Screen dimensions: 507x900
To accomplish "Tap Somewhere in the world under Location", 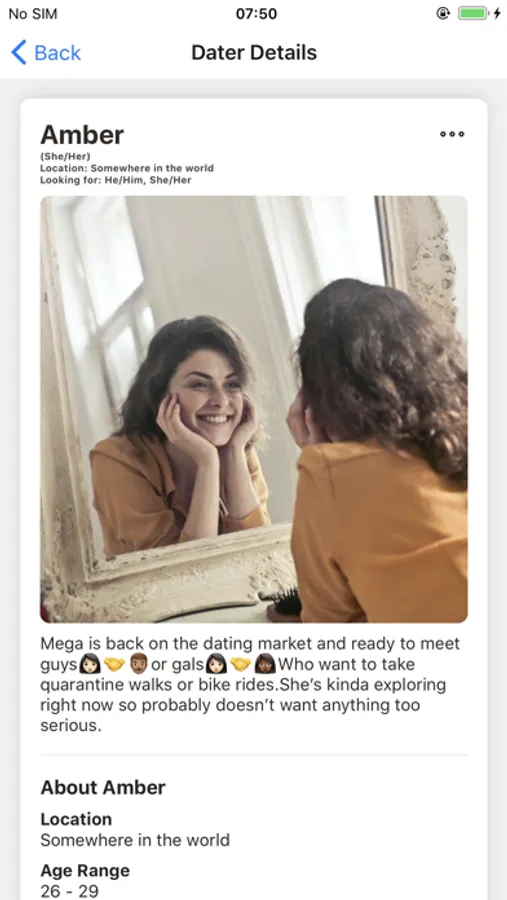I will (x=135, y=840).
